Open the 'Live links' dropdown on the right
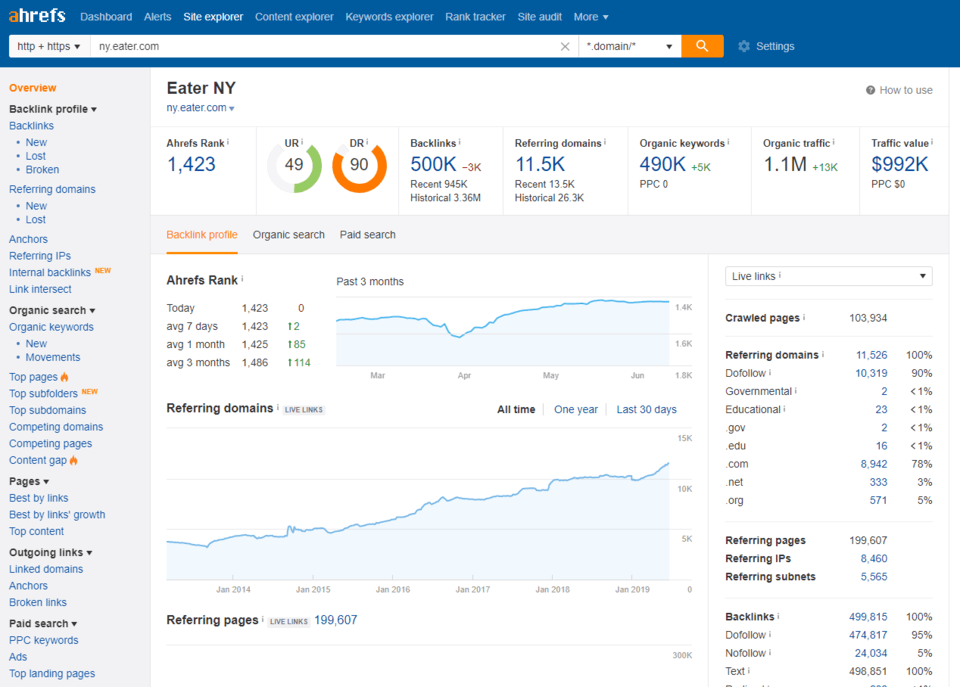The width and height of the screenshot is (960, 687). (x=828, y=276)
